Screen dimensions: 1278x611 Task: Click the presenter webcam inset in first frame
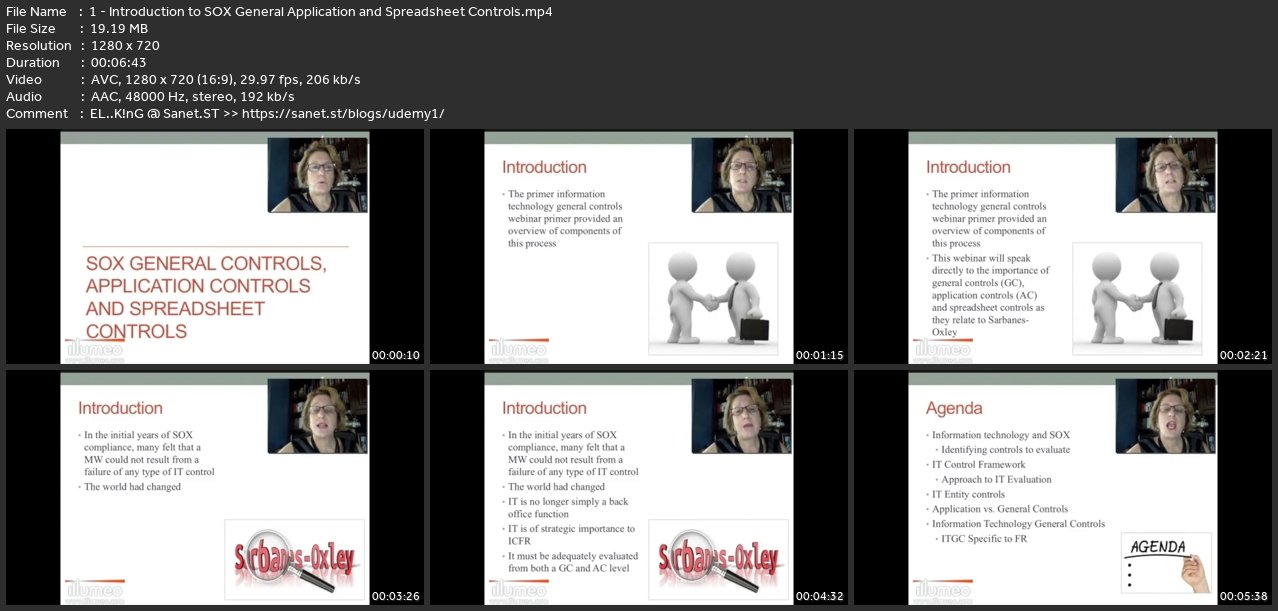[x=318, y=175]
